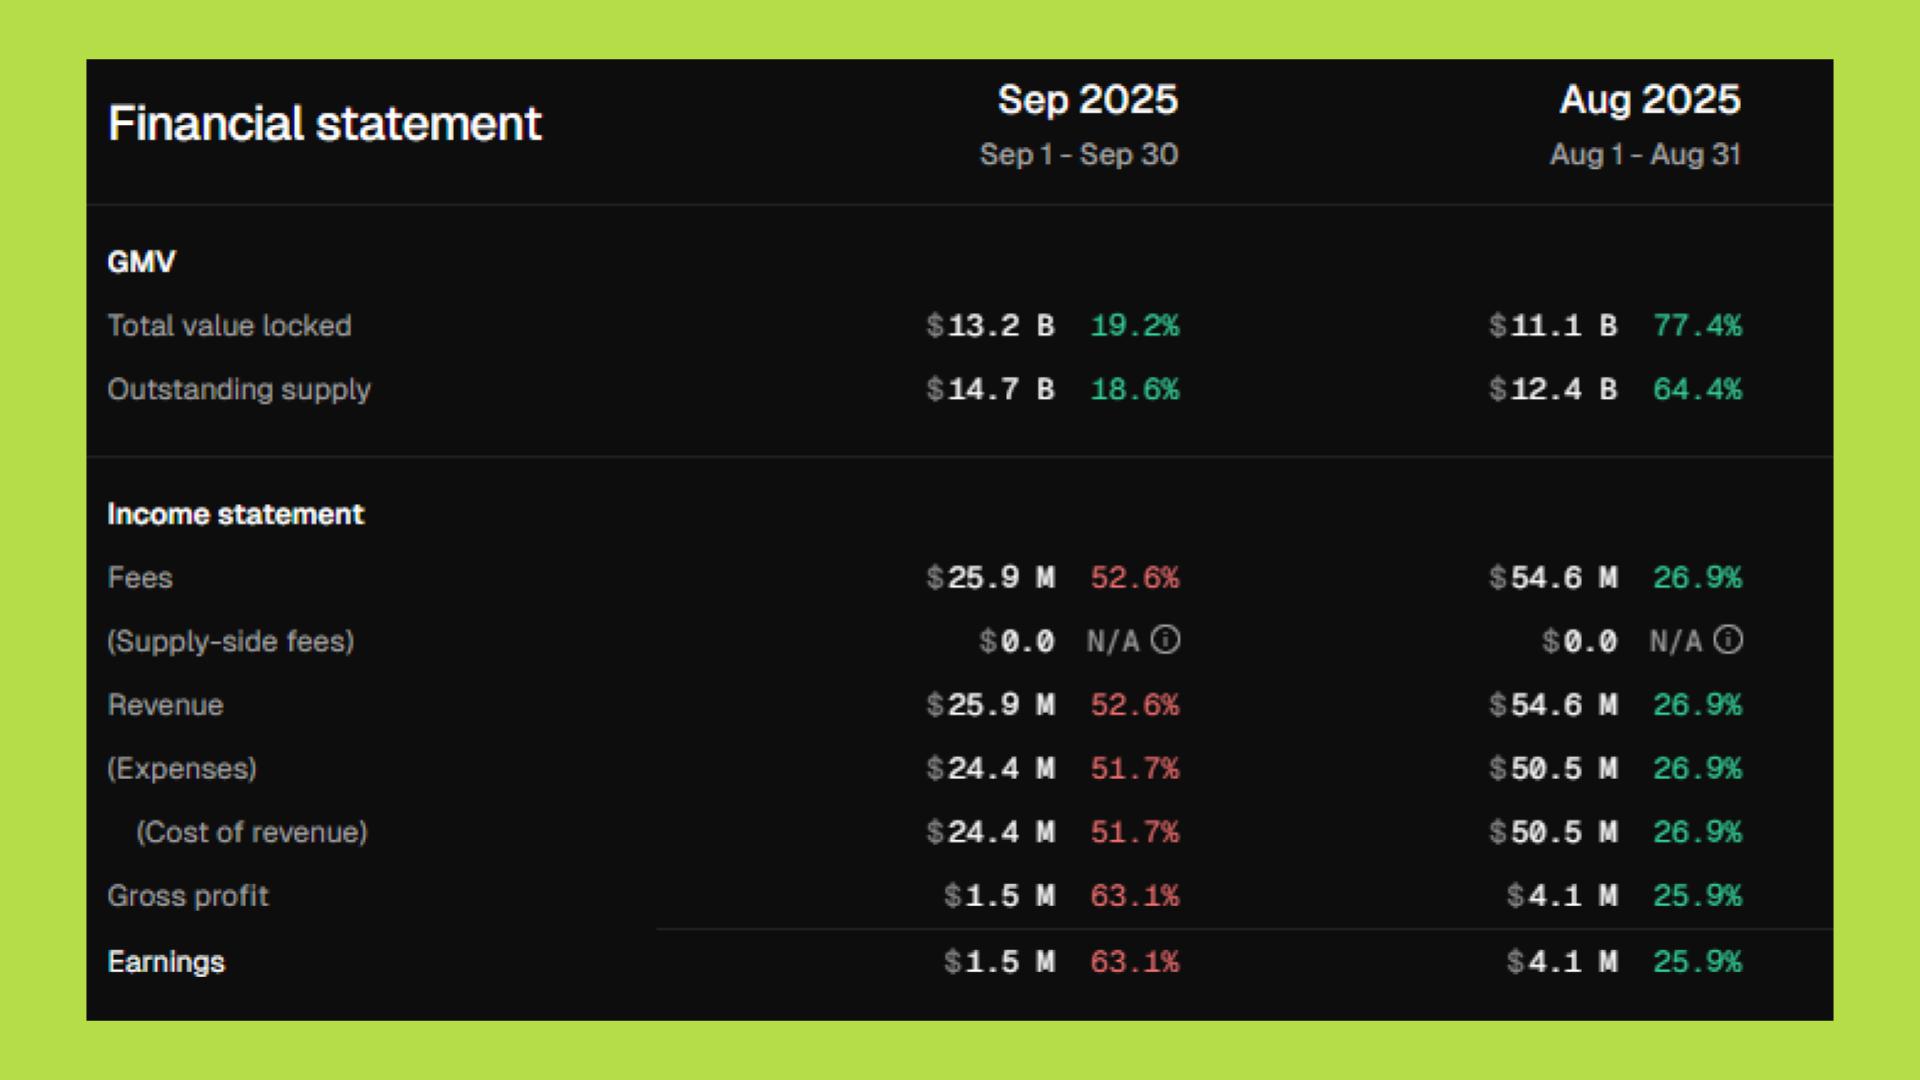Click August Outstanding supply 64.4% change
Viewport: 1920px width, 1080px height.
pyautogui.click(x=1696, y=389)
